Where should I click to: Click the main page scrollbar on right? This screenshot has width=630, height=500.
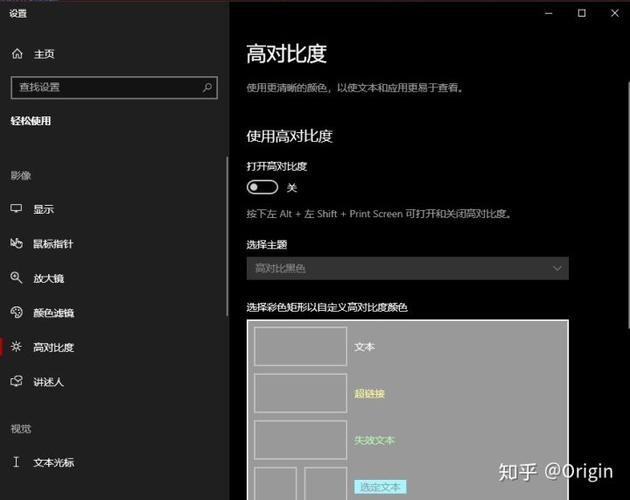coord(628,205)
